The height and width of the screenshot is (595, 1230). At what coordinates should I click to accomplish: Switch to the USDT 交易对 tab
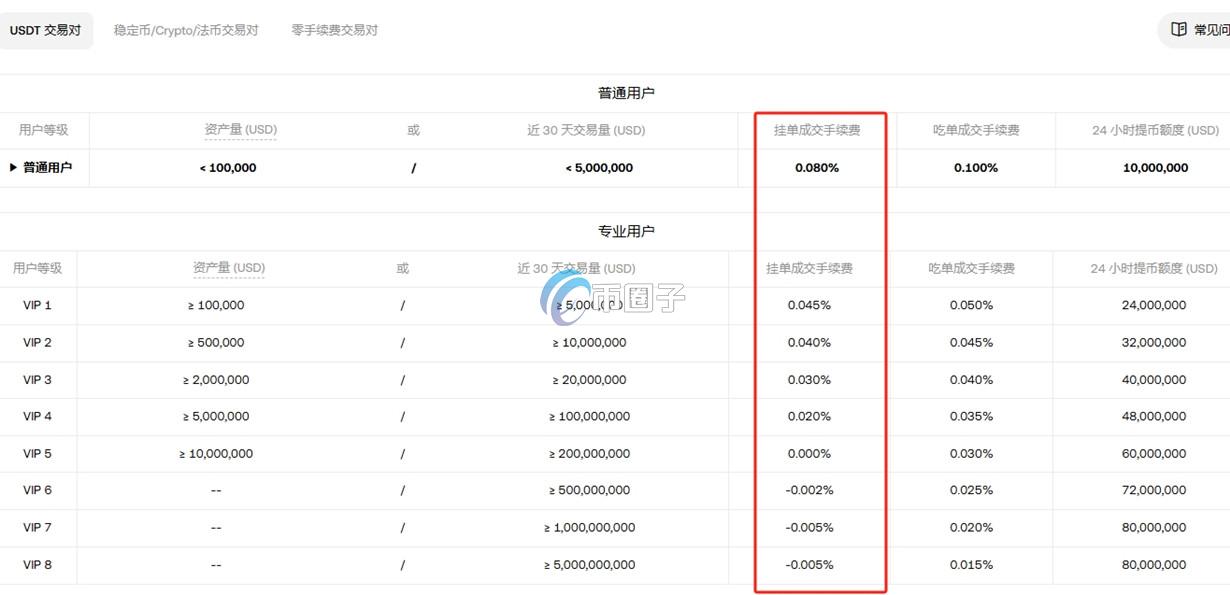click(x=46, y=29)
